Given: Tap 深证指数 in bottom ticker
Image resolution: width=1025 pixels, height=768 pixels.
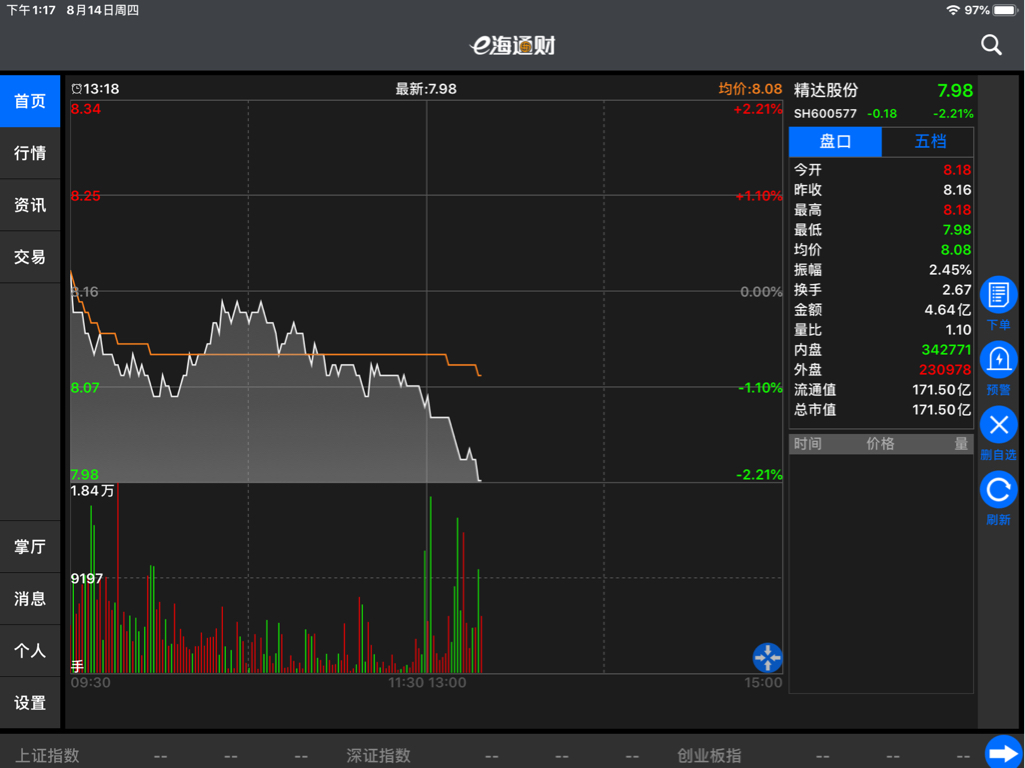Looking at the screenshot, I should (378, 756).
